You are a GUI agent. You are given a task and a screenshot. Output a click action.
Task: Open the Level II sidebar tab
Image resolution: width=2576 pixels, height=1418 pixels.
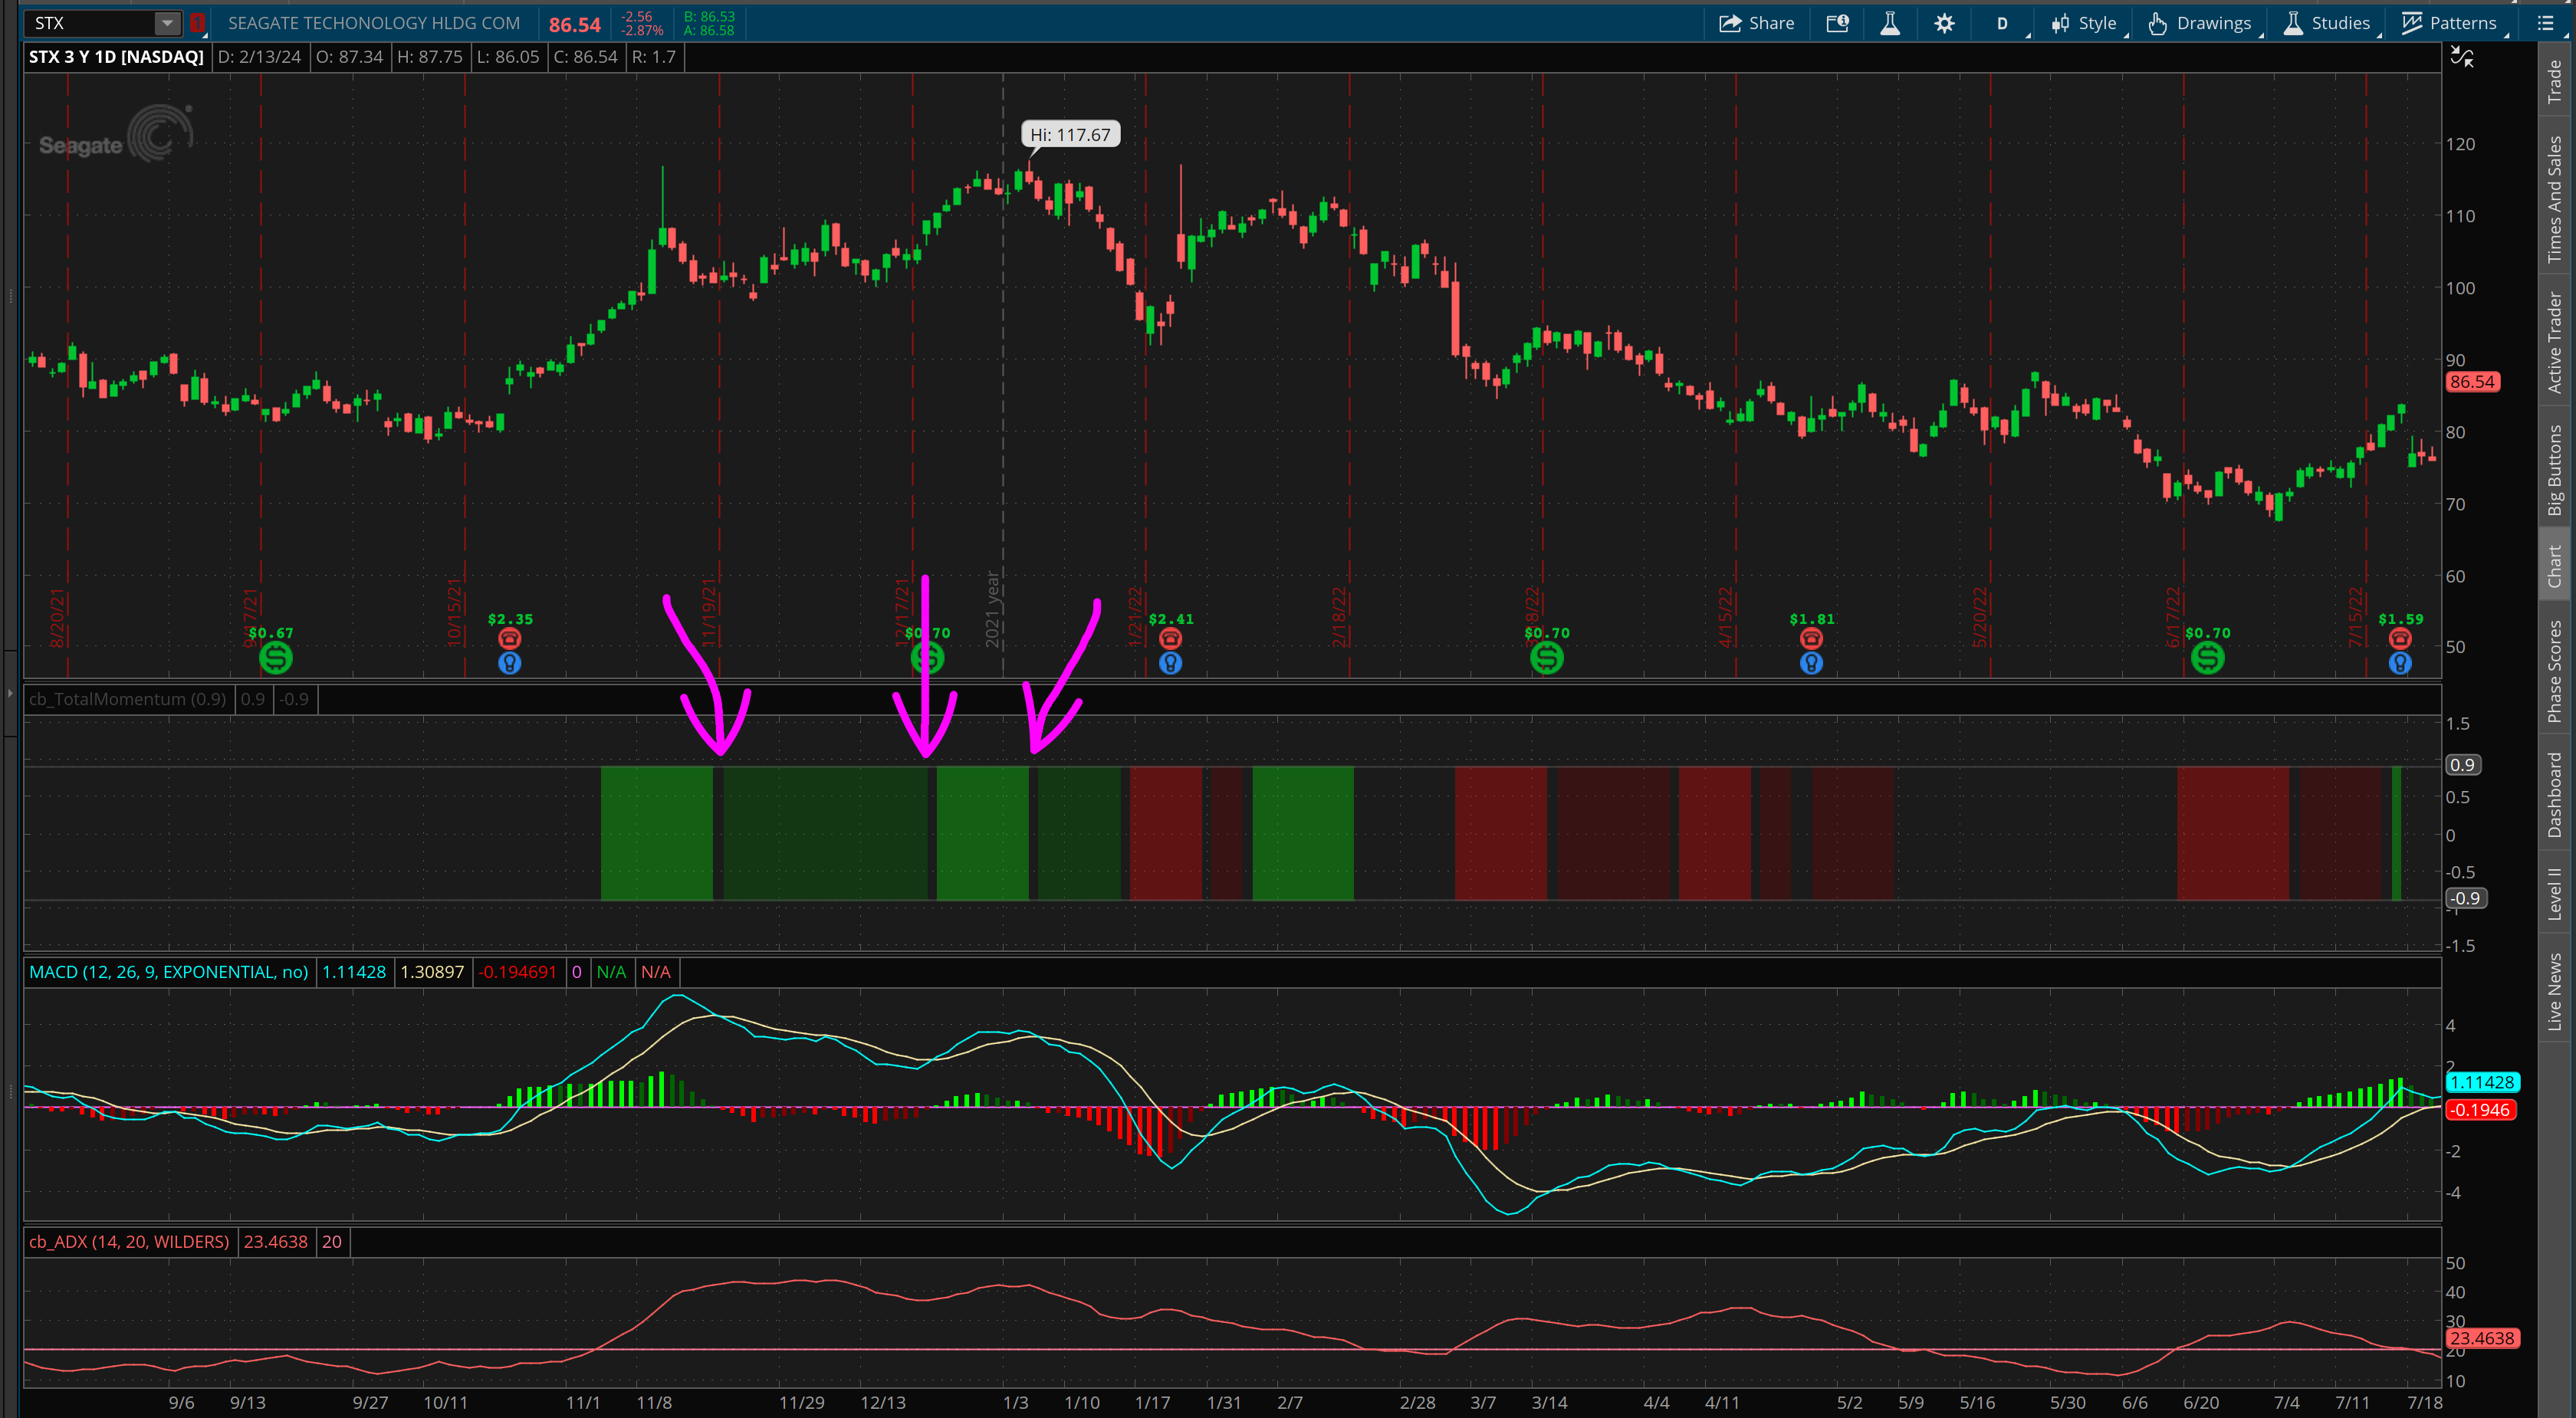click(x=2555, y=893)
